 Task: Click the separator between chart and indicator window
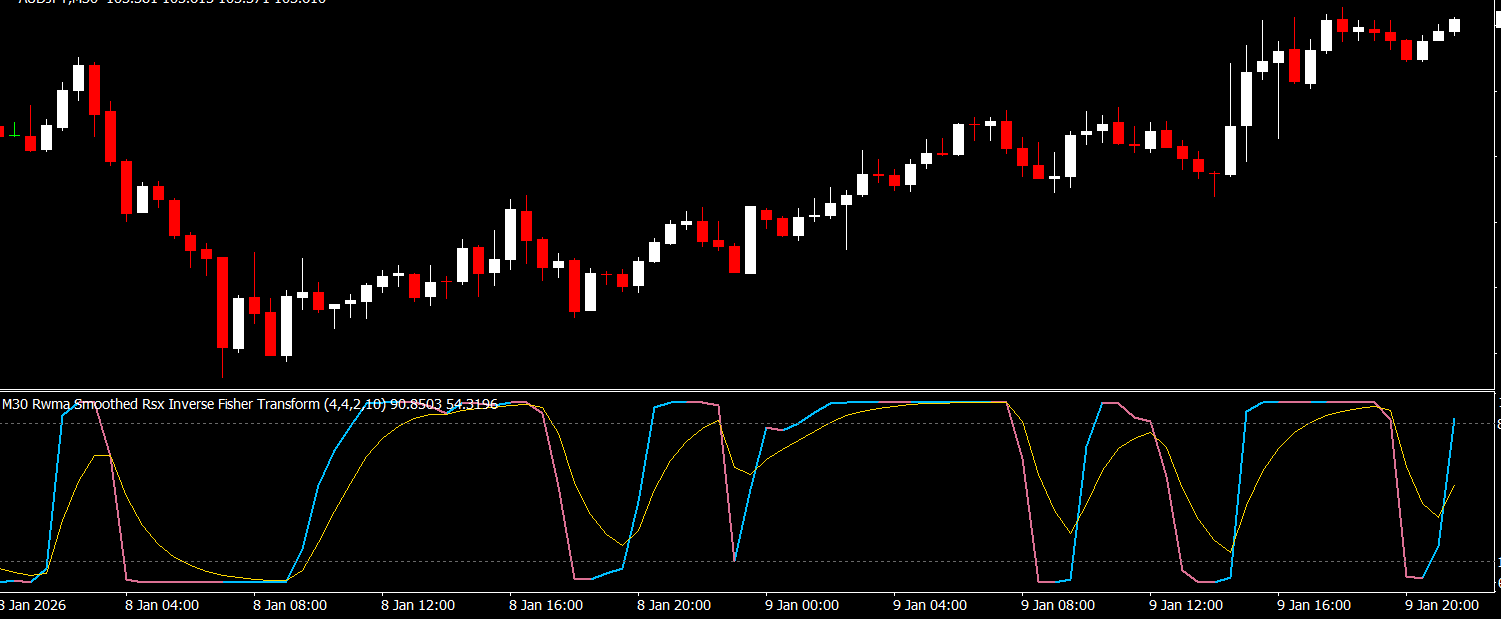pos(750,390)
